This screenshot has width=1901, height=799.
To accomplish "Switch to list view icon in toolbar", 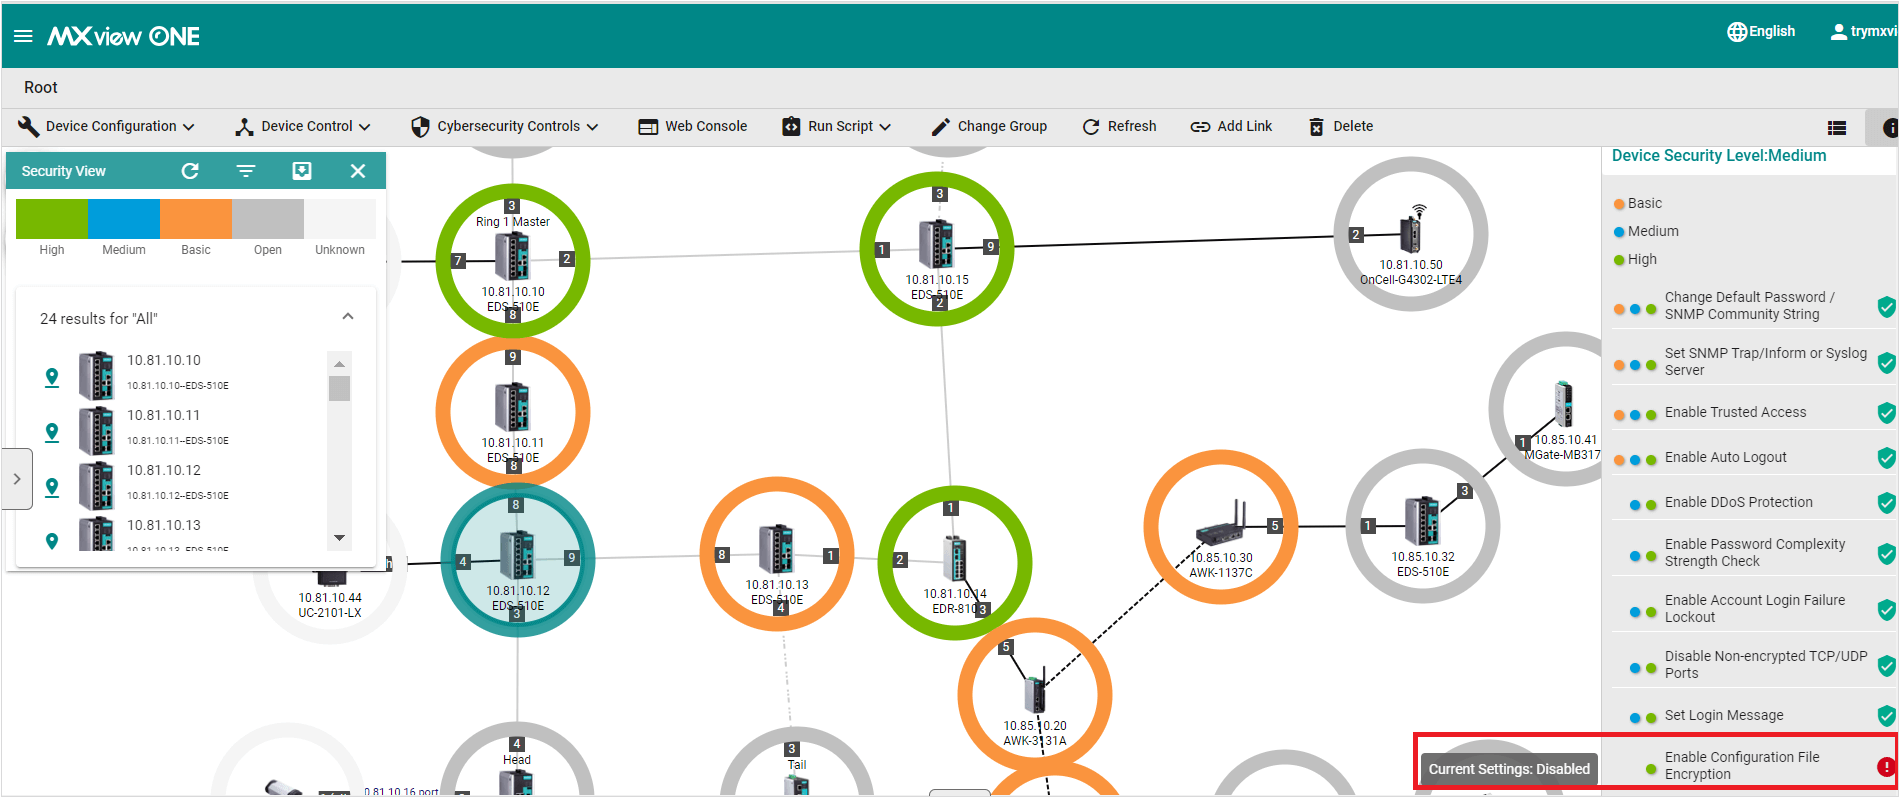I will coord(1836,127).
